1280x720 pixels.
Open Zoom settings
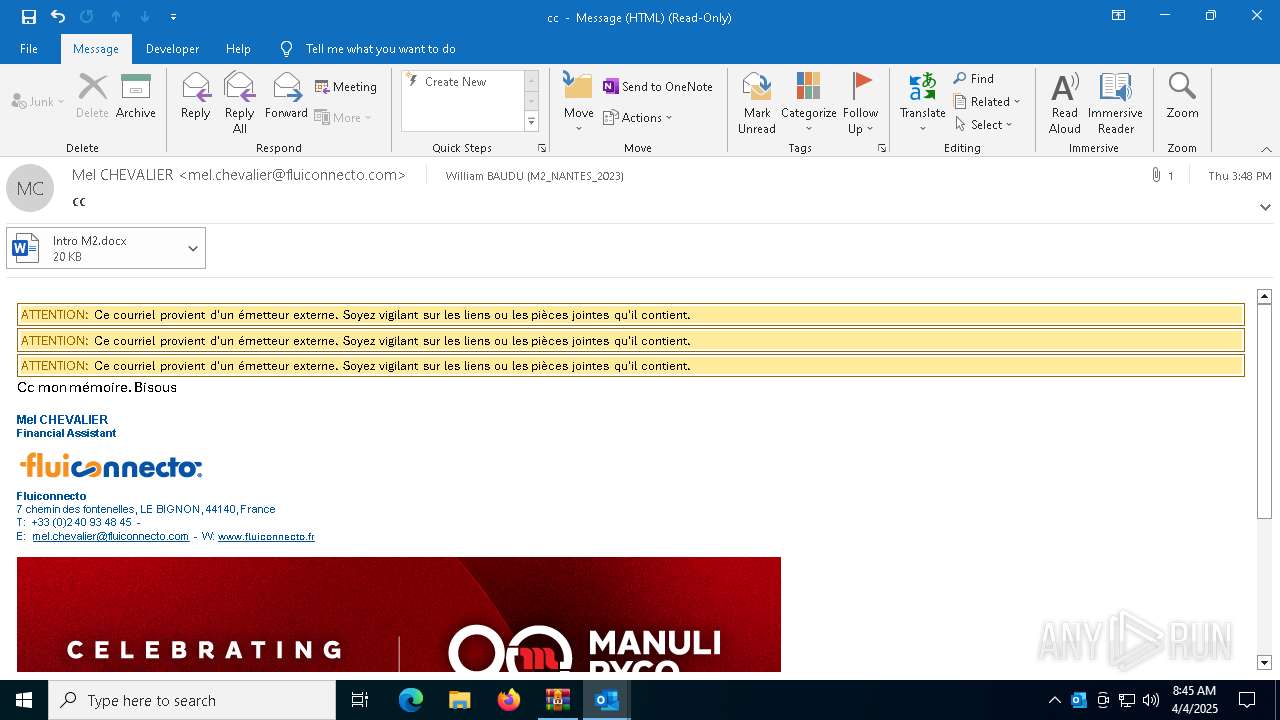[x=1182, y=97]
